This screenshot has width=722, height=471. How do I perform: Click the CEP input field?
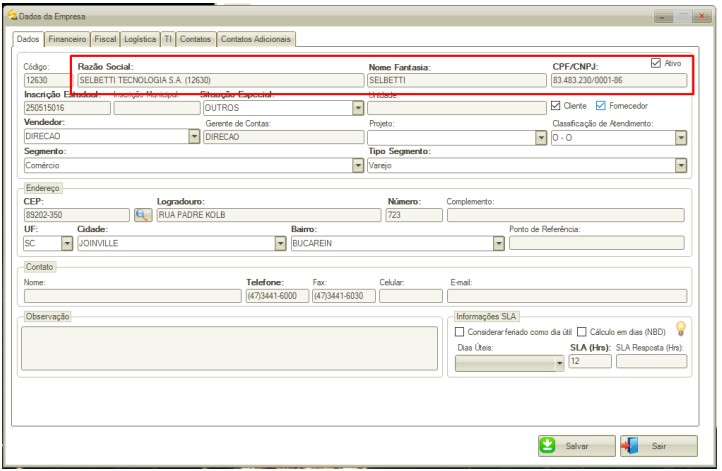(x=76, y=215)
